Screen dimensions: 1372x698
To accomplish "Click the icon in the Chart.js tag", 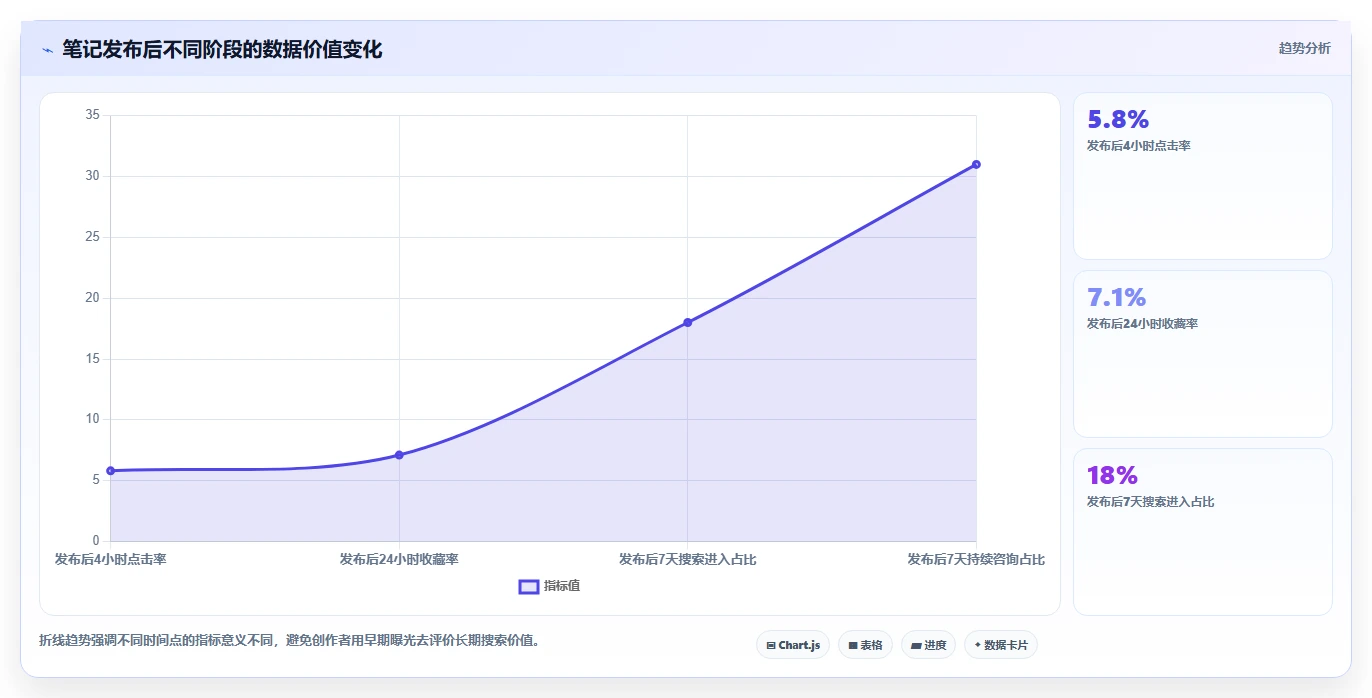I will (x=771, y=646).
